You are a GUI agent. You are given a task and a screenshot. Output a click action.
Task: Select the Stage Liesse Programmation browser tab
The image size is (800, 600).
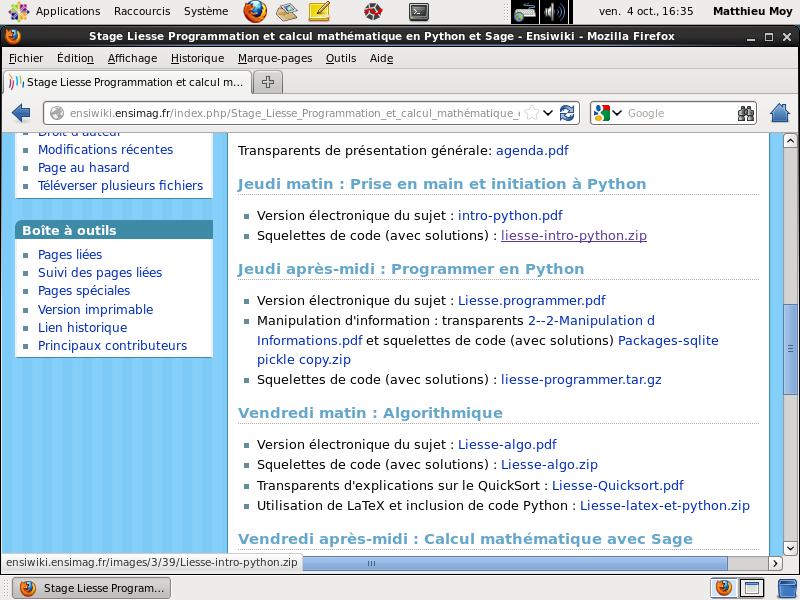coord(128,82)
